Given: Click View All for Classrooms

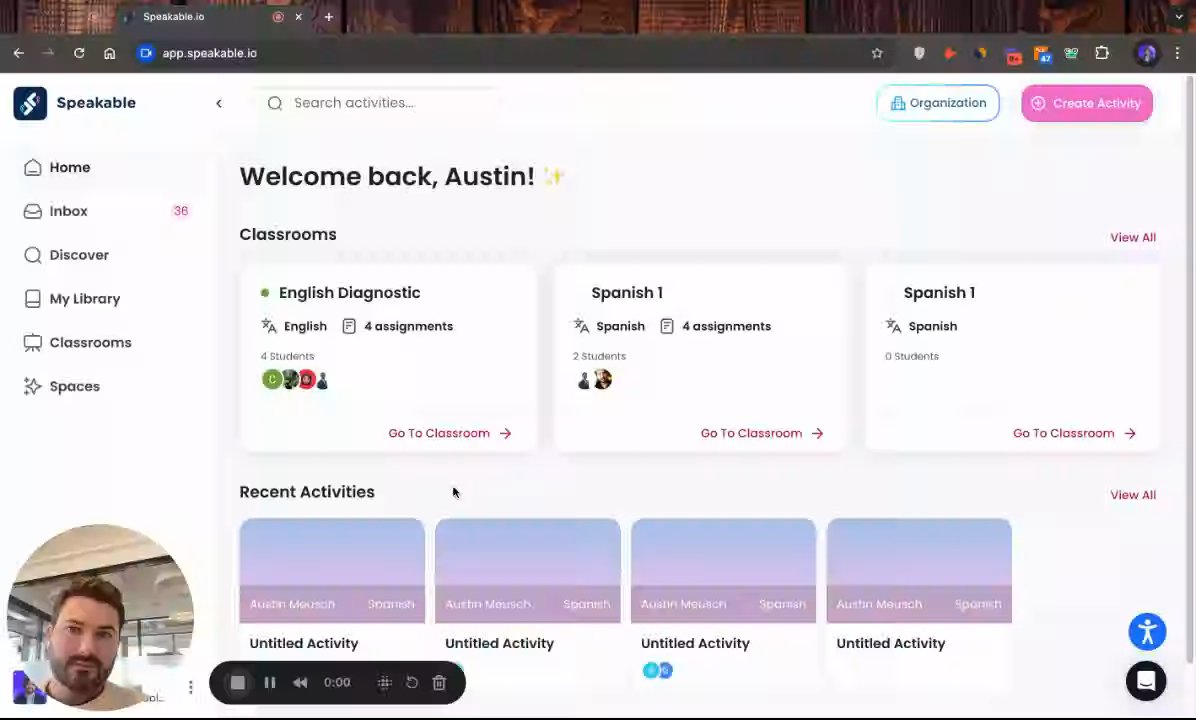Looking at the screenshot, I should (x=1133, y=237).
